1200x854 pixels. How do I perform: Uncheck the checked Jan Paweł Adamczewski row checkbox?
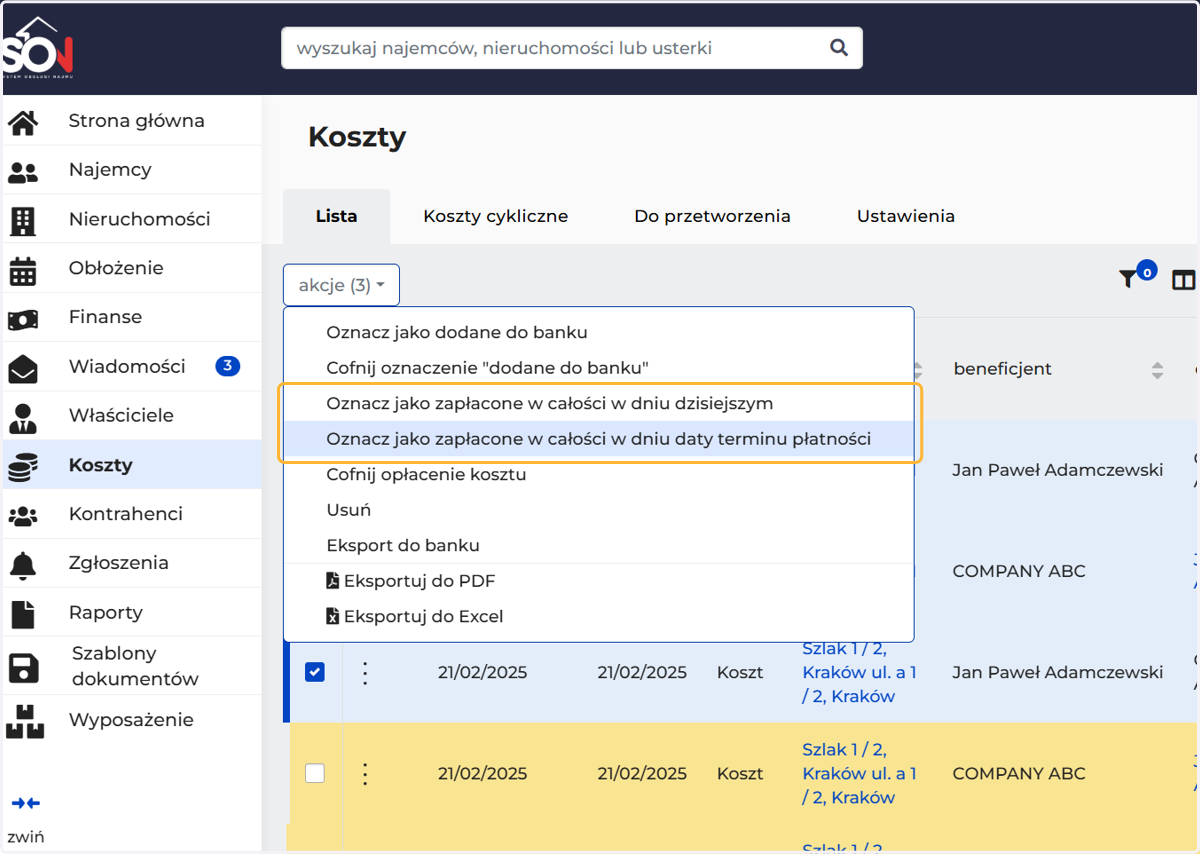point(315,672)
